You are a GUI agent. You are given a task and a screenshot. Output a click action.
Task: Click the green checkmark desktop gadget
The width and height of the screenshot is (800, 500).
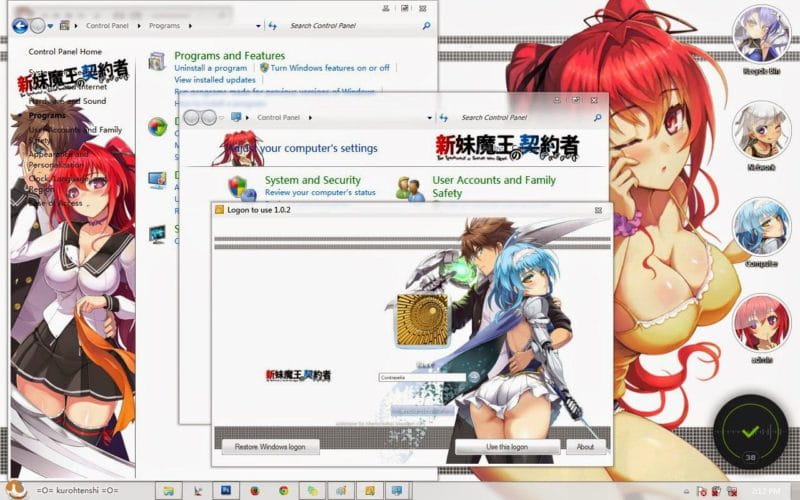click(750, 432)
